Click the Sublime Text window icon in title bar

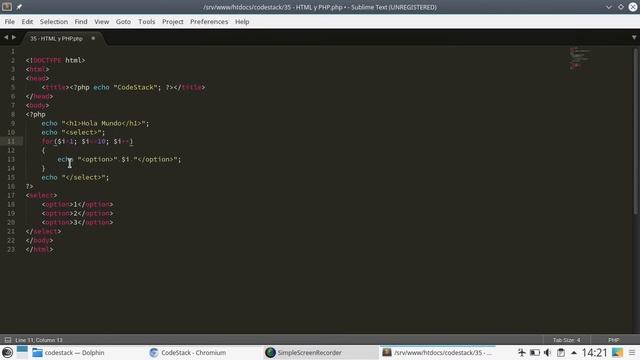click(x=7, y=7)
